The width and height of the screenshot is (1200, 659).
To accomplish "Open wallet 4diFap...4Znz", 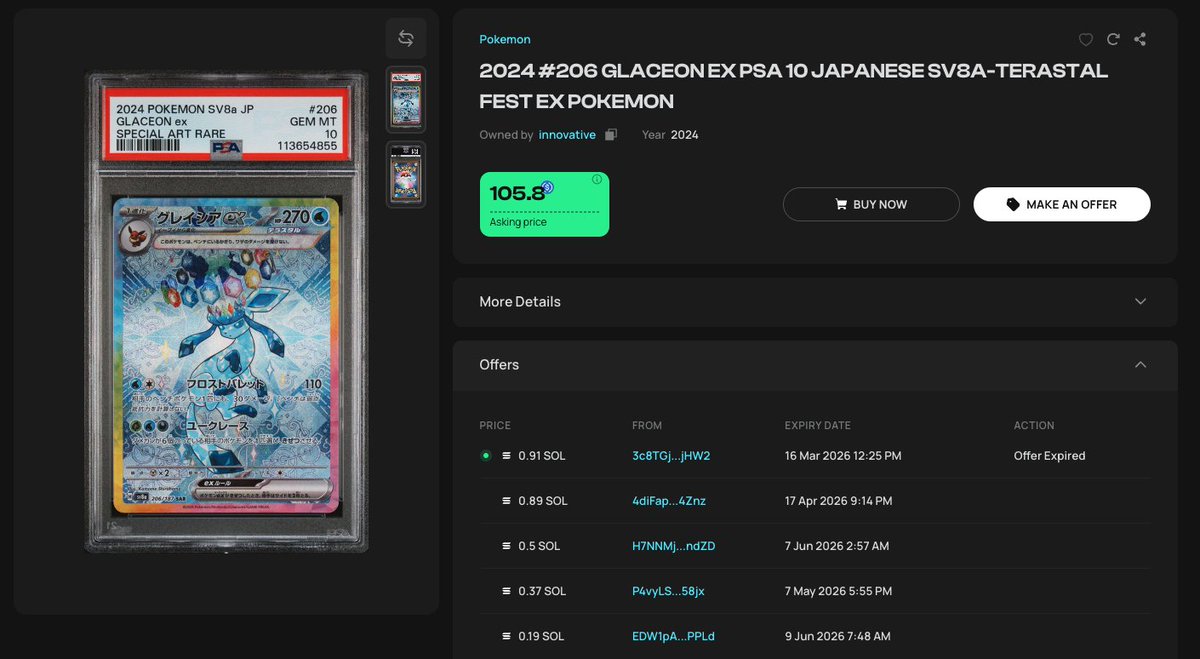I will tap(669, 501).
